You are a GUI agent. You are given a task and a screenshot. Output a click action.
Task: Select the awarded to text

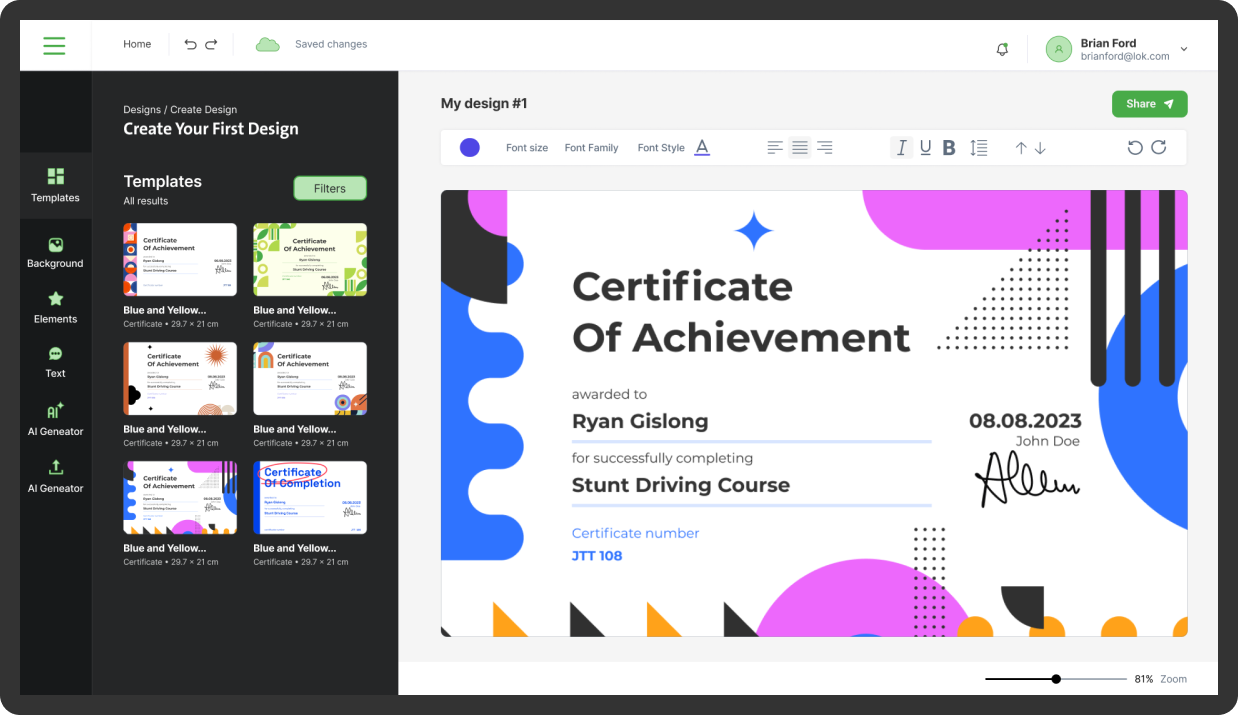(609, 394)
